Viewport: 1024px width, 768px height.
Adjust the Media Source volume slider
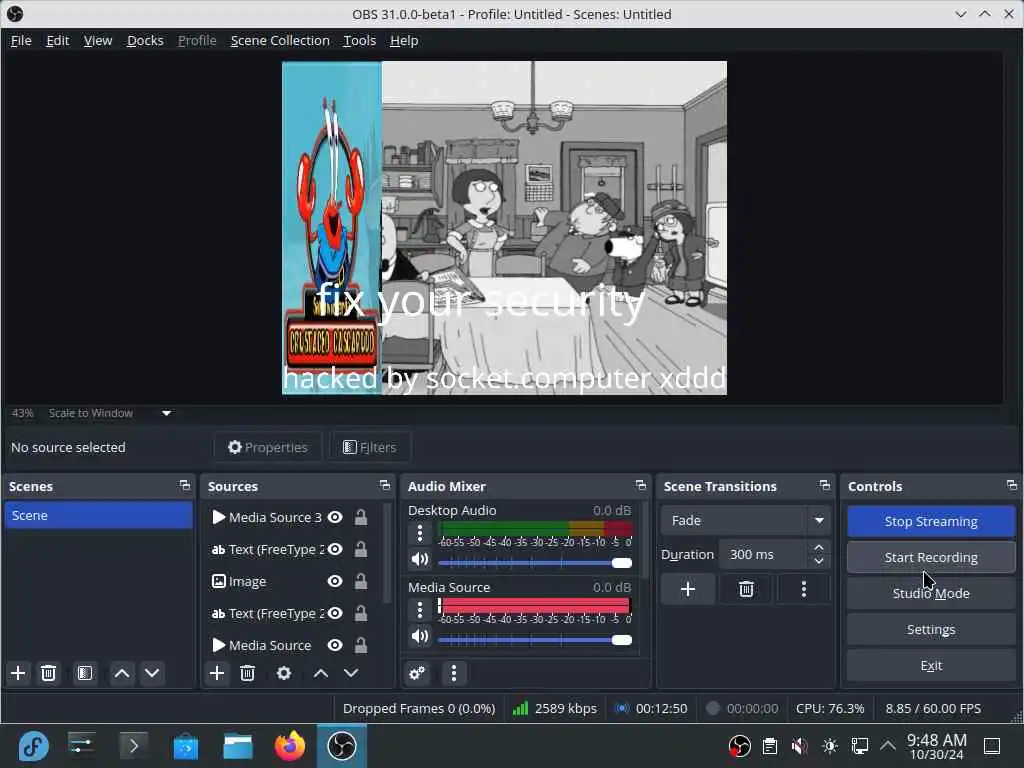[535, 639]
